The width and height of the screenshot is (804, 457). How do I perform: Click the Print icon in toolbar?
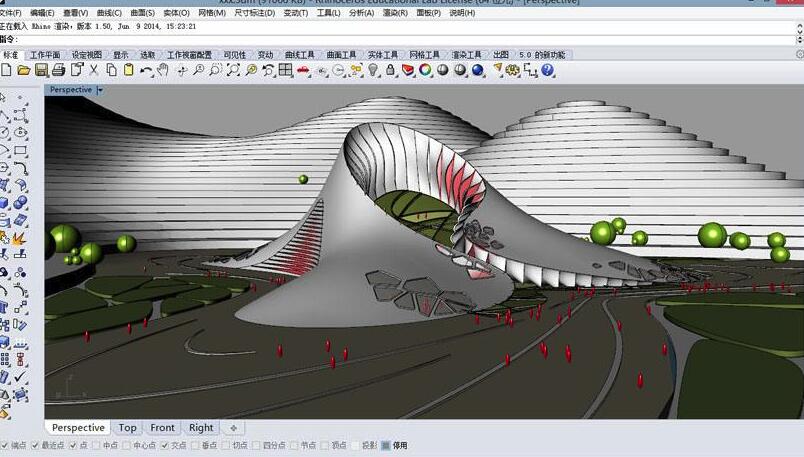point(58,70)
